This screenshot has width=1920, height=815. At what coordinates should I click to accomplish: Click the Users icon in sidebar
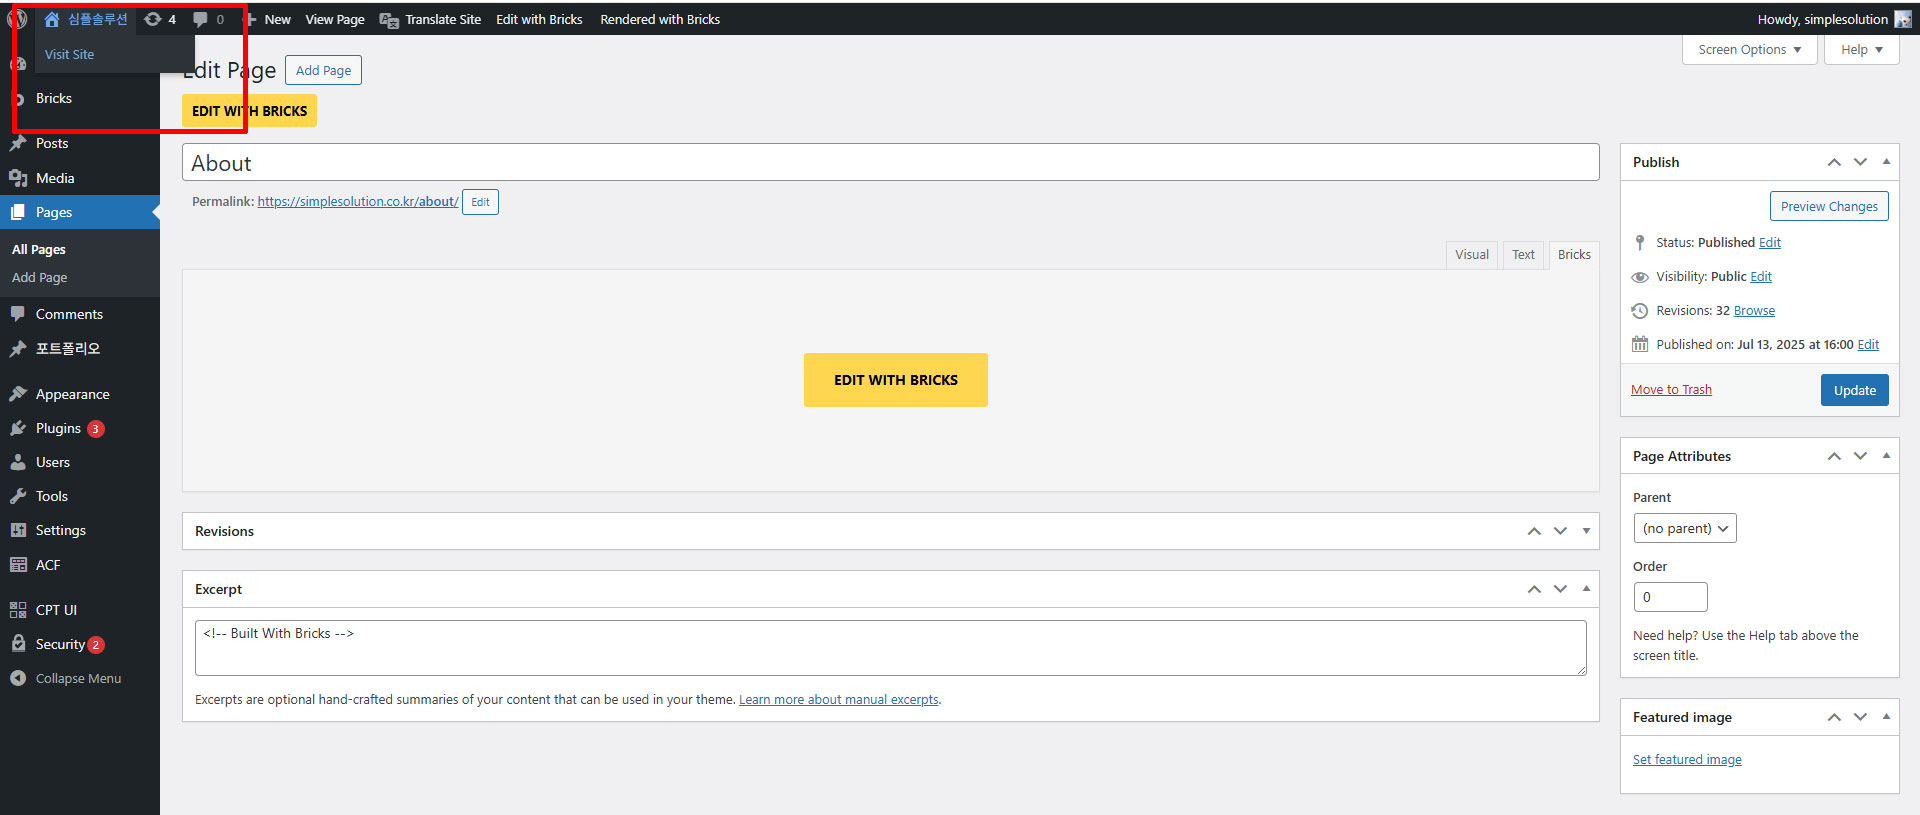click(18, 462)
